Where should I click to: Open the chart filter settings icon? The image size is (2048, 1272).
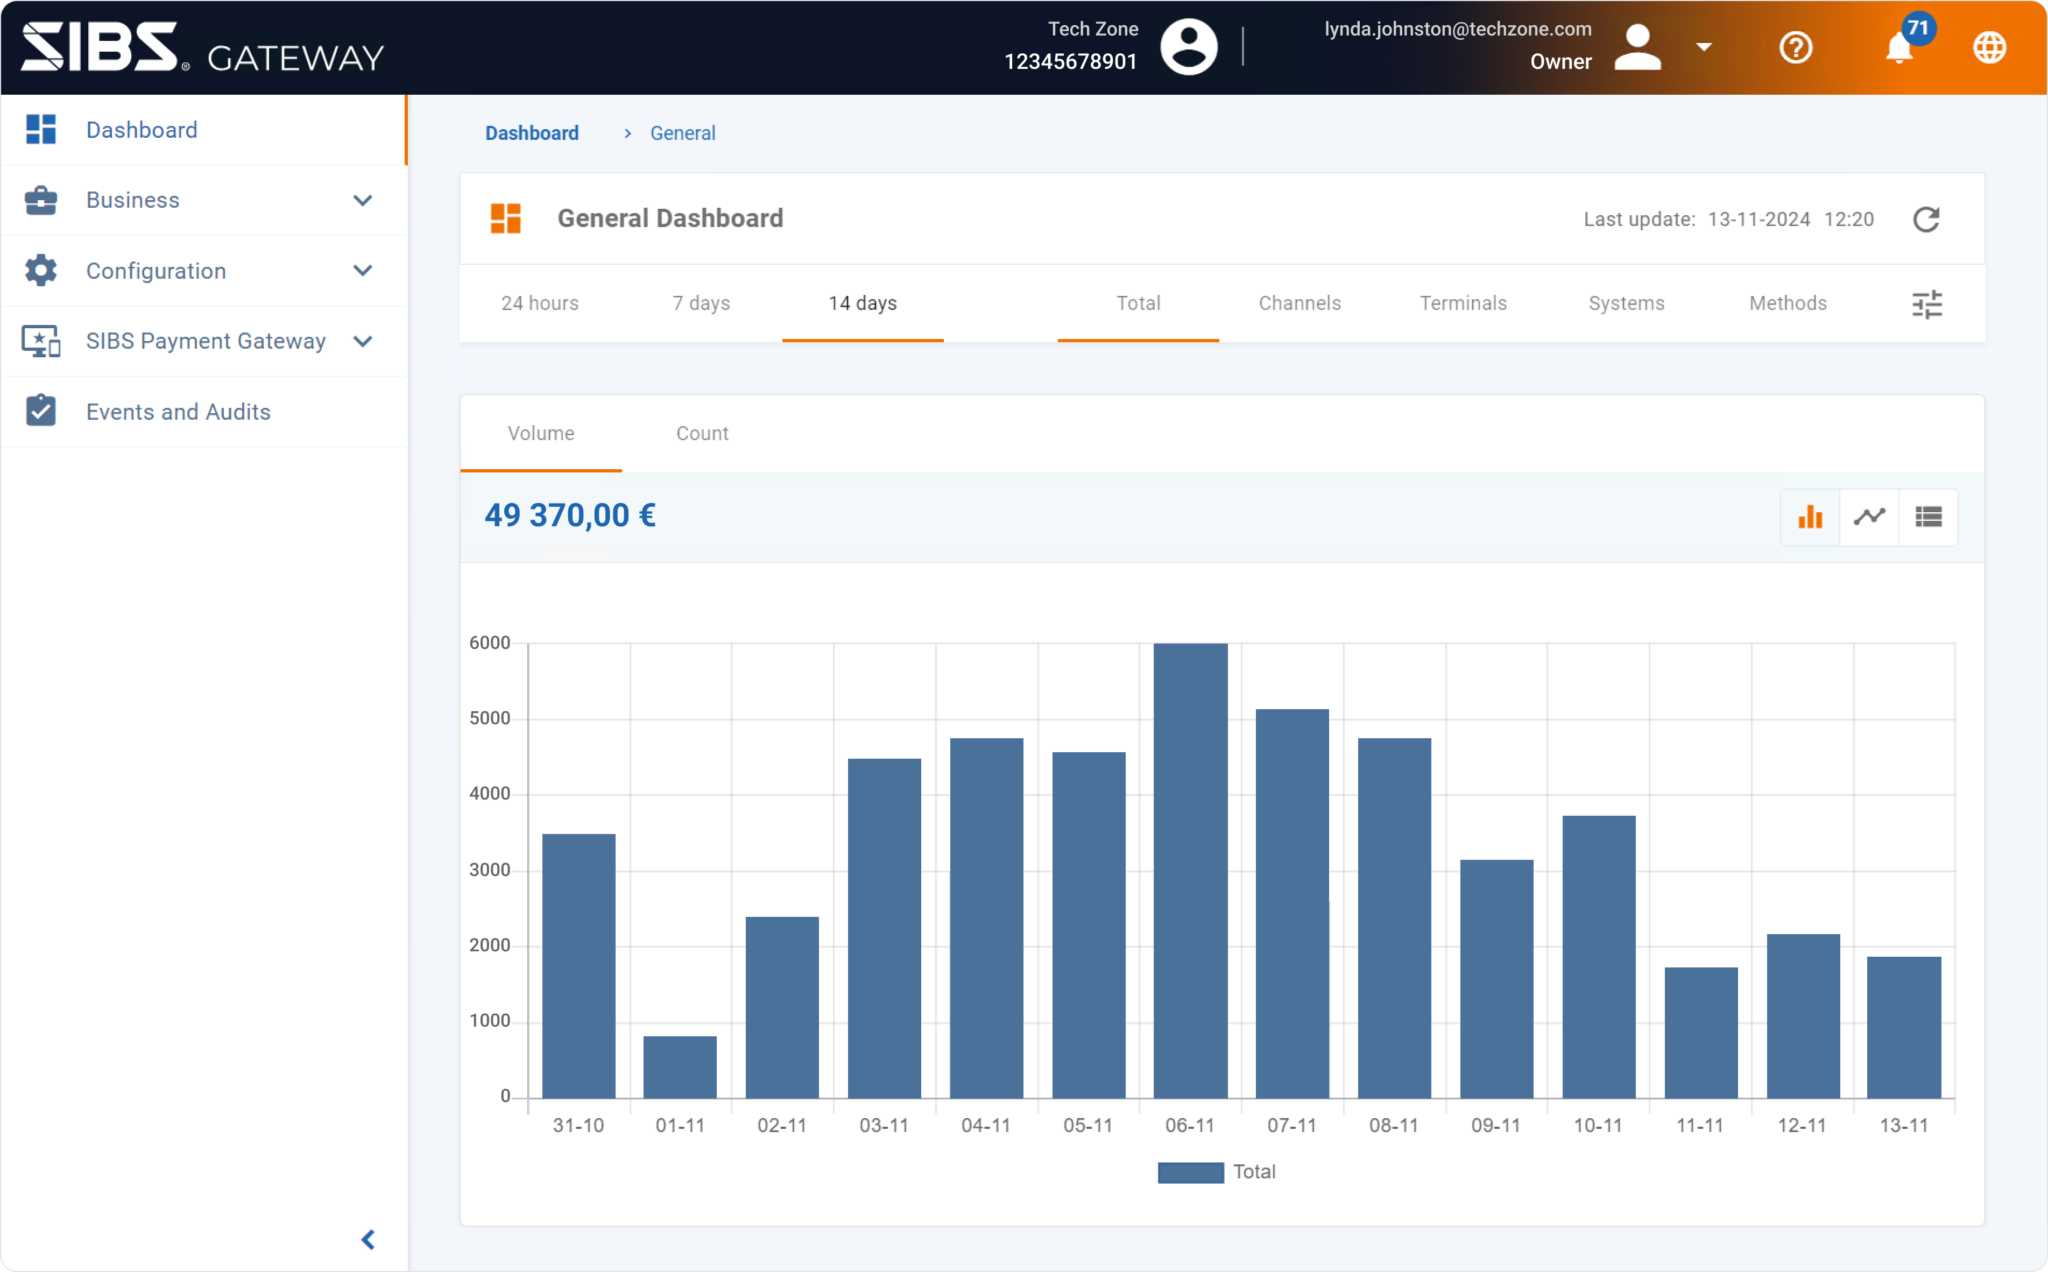(x=1928, y=303)
